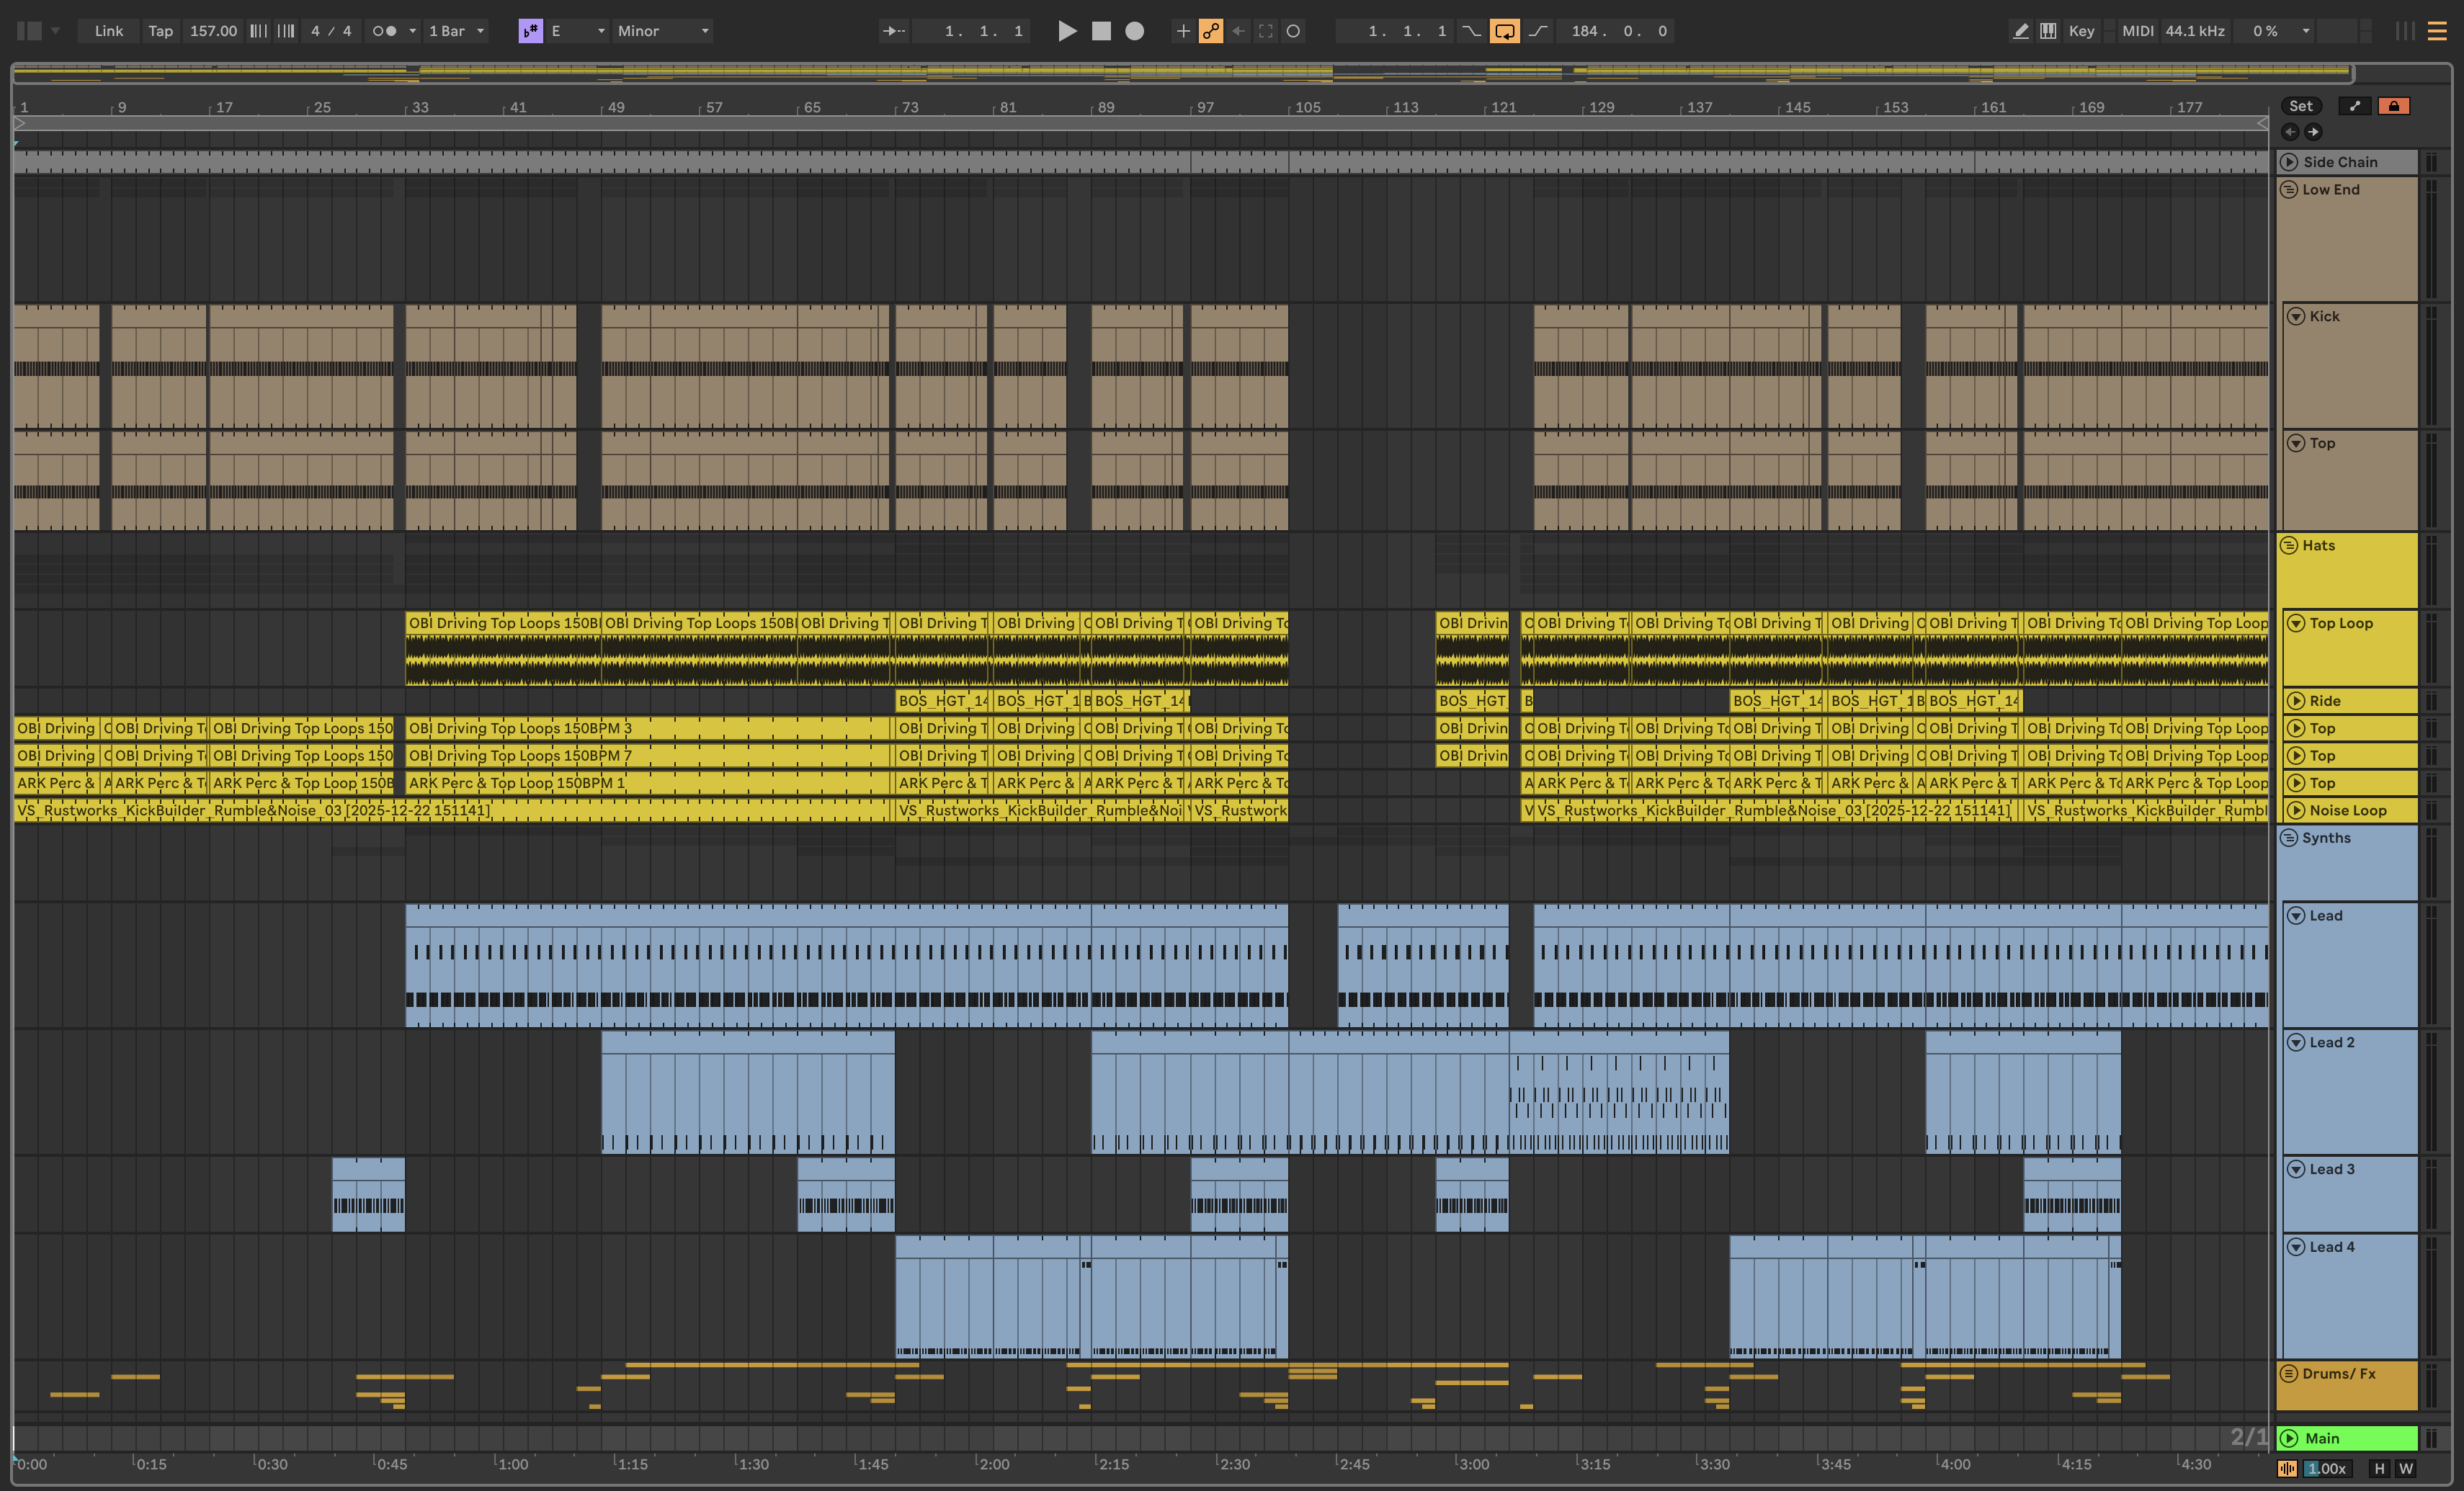Image resolution: width=2464 pixels, height=1491 pixels.
Task: Toggle MIDI map mode button
Action: (x=2137, y=31)
